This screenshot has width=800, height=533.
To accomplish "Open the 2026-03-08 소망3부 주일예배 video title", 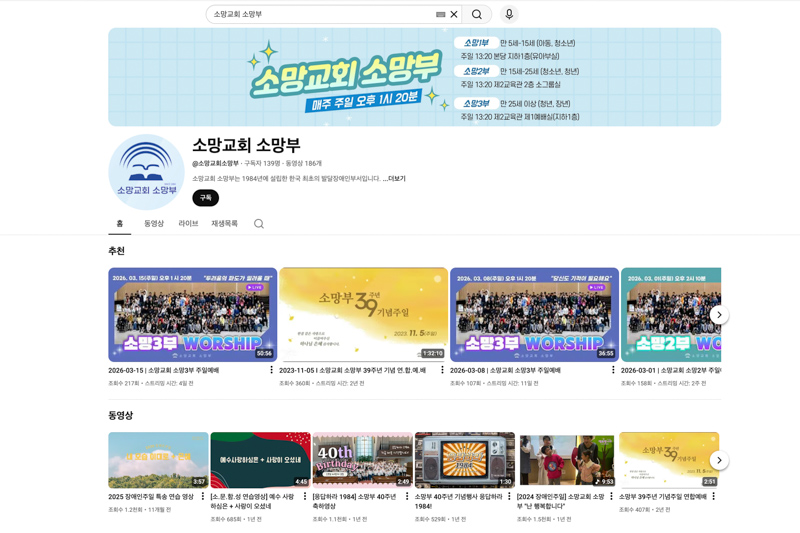I will coord(505,370).
